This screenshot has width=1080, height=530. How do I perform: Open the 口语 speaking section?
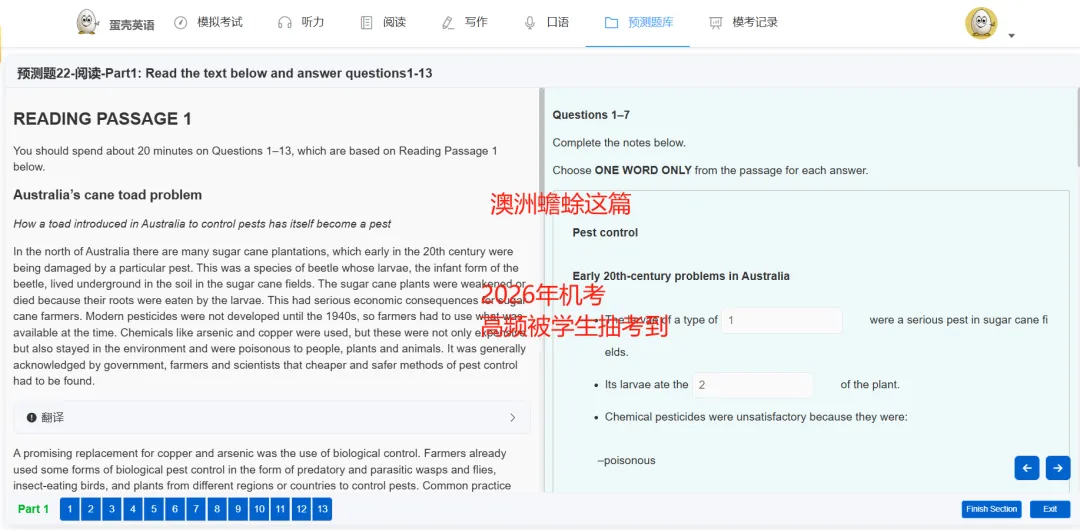(546, 22)
